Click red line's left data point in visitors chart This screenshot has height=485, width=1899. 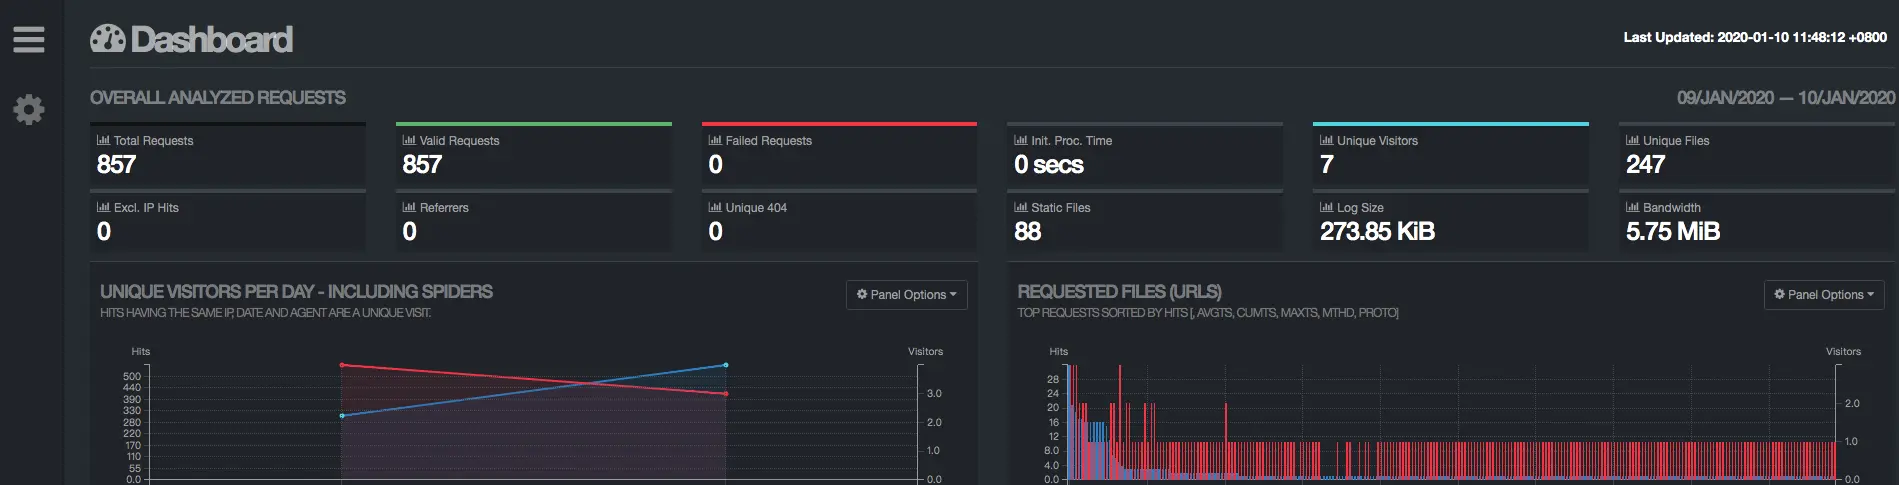pyautogui.click(x=342, y=365)
